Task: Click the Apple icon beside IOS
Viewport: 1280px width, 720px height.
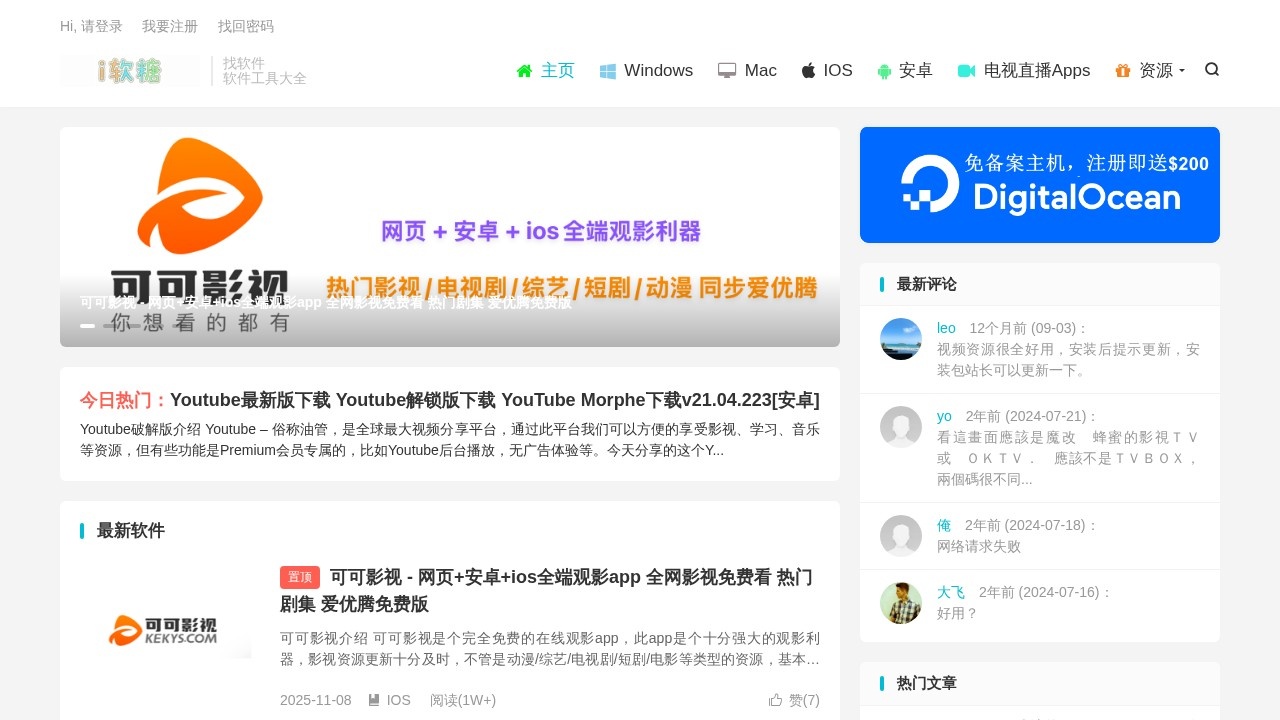Action: 809,70
